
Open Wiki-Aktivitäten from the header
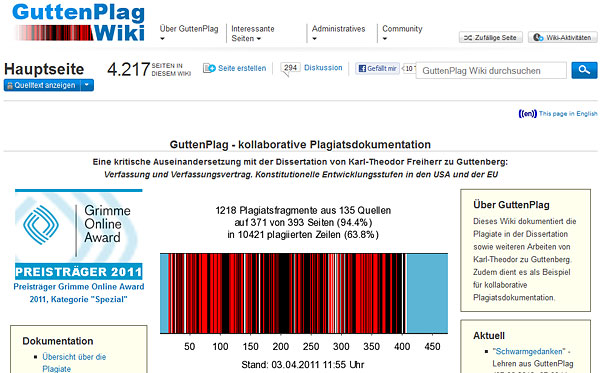coord(562,37)
